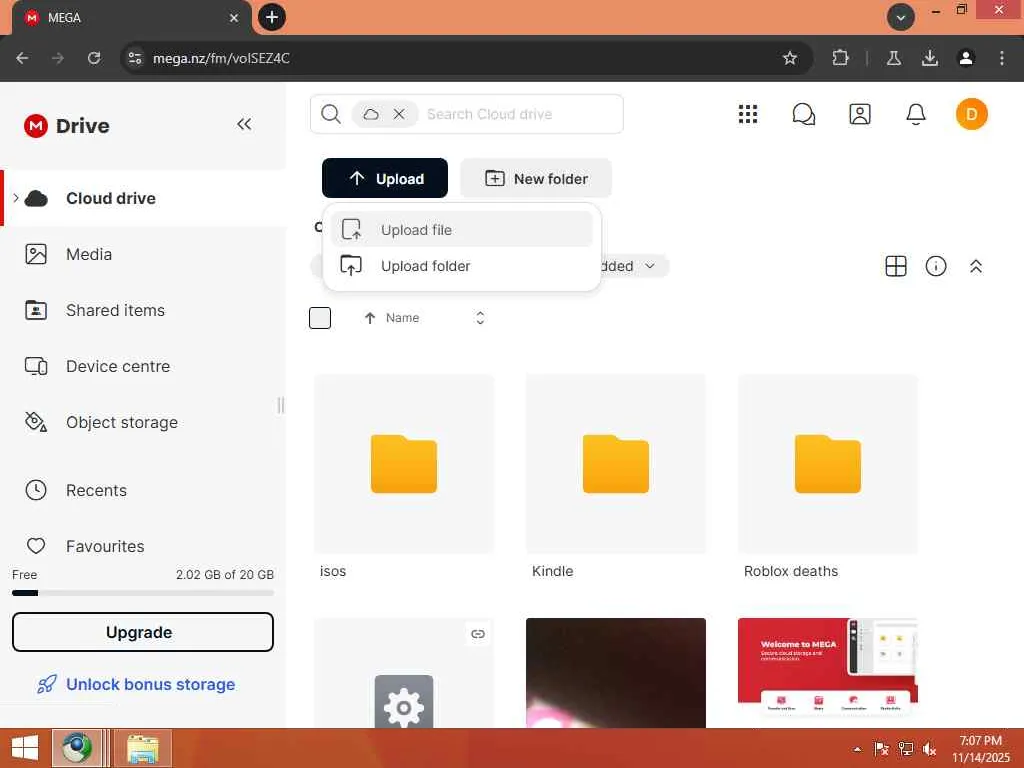This screenshot has width=1024, height=768.
Task: Click the Upload button
Action: [x=385, y=178]
